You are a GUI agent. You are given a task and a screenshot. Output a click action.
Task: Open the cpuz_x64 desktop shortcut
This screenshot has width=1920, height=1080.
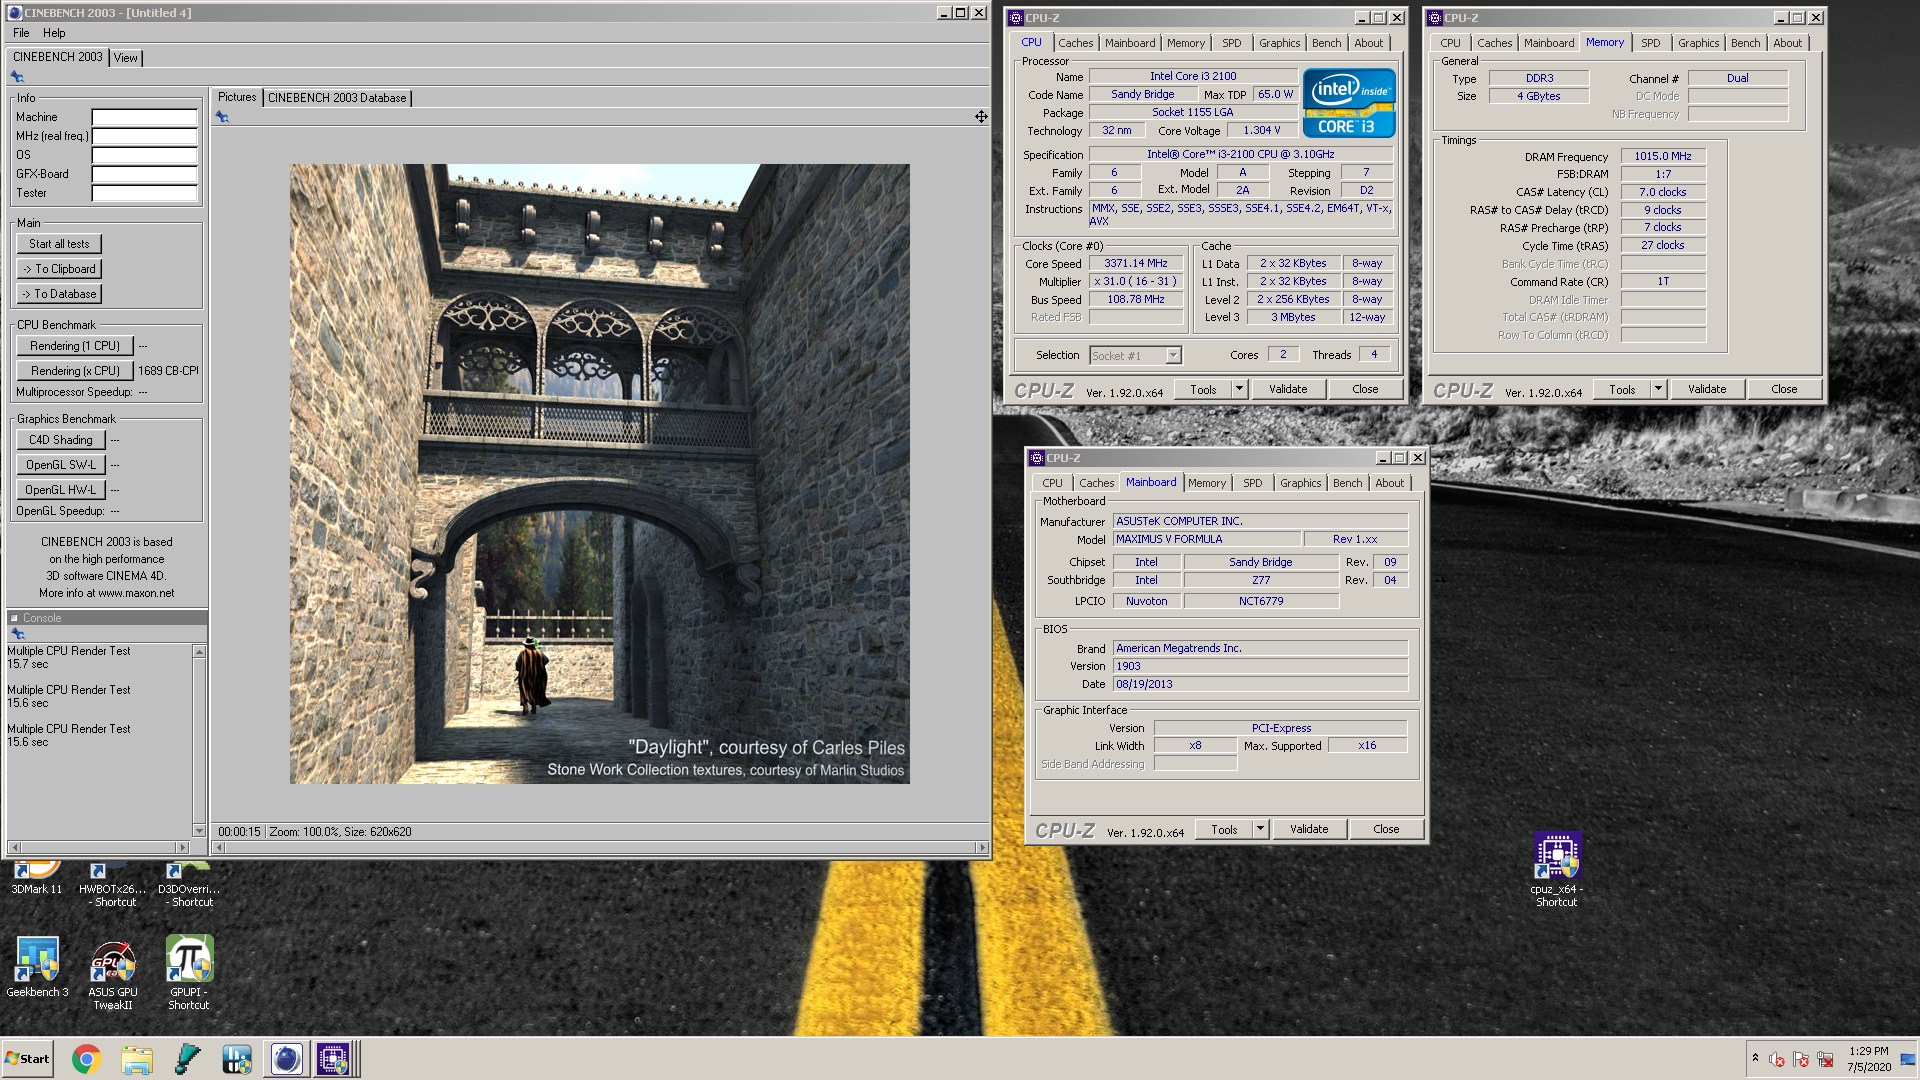tap(1556, 870)
